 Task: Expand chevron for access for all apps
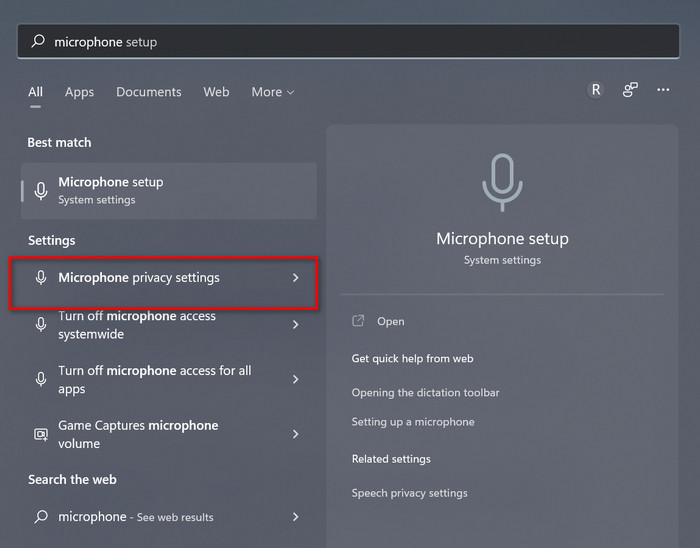click(296, 379)
